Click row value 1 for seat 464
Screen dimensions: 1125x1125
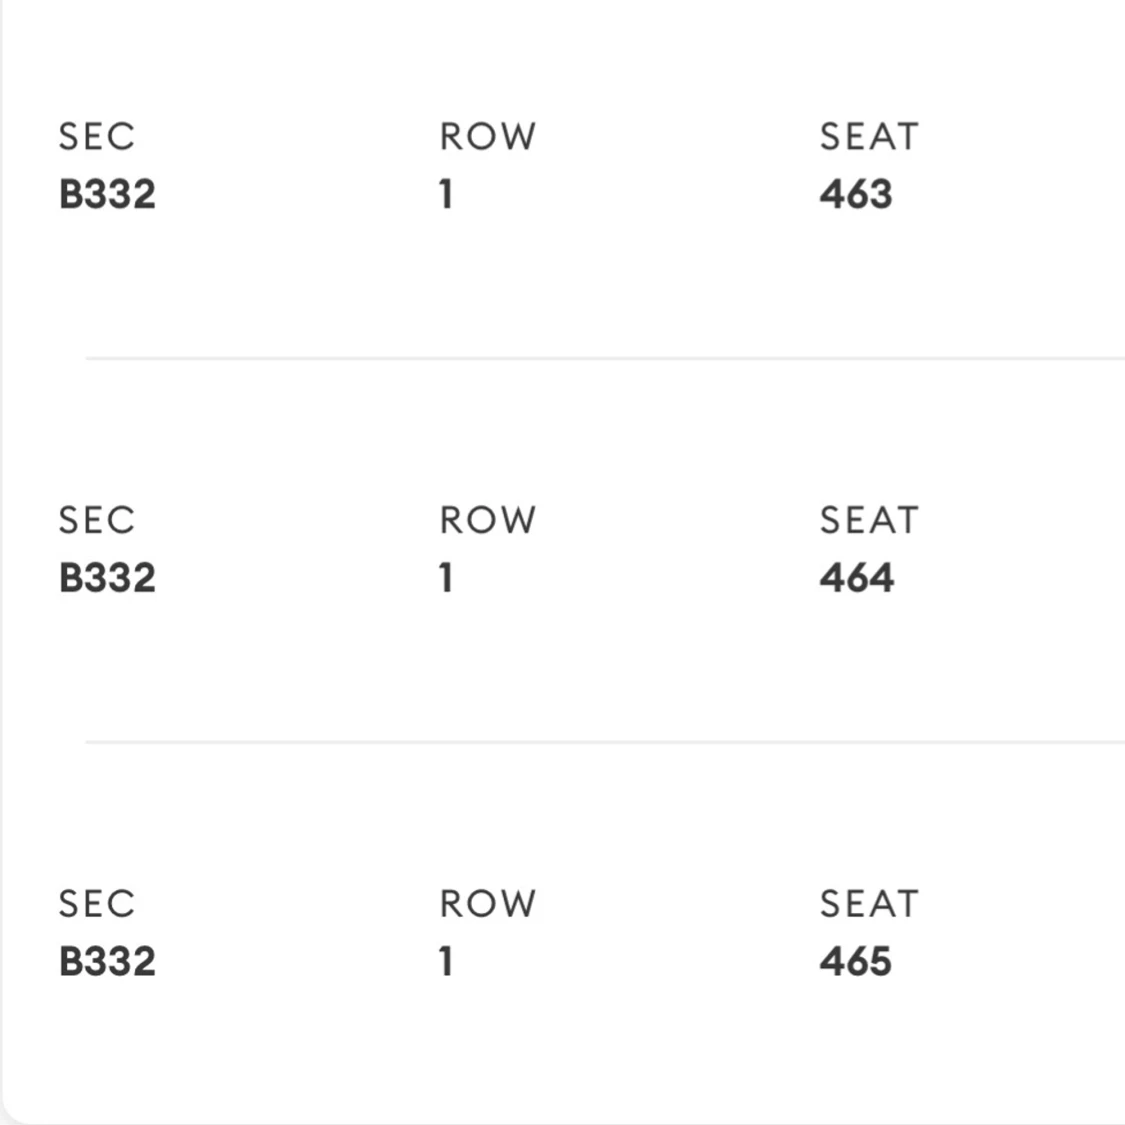point(446,578)
